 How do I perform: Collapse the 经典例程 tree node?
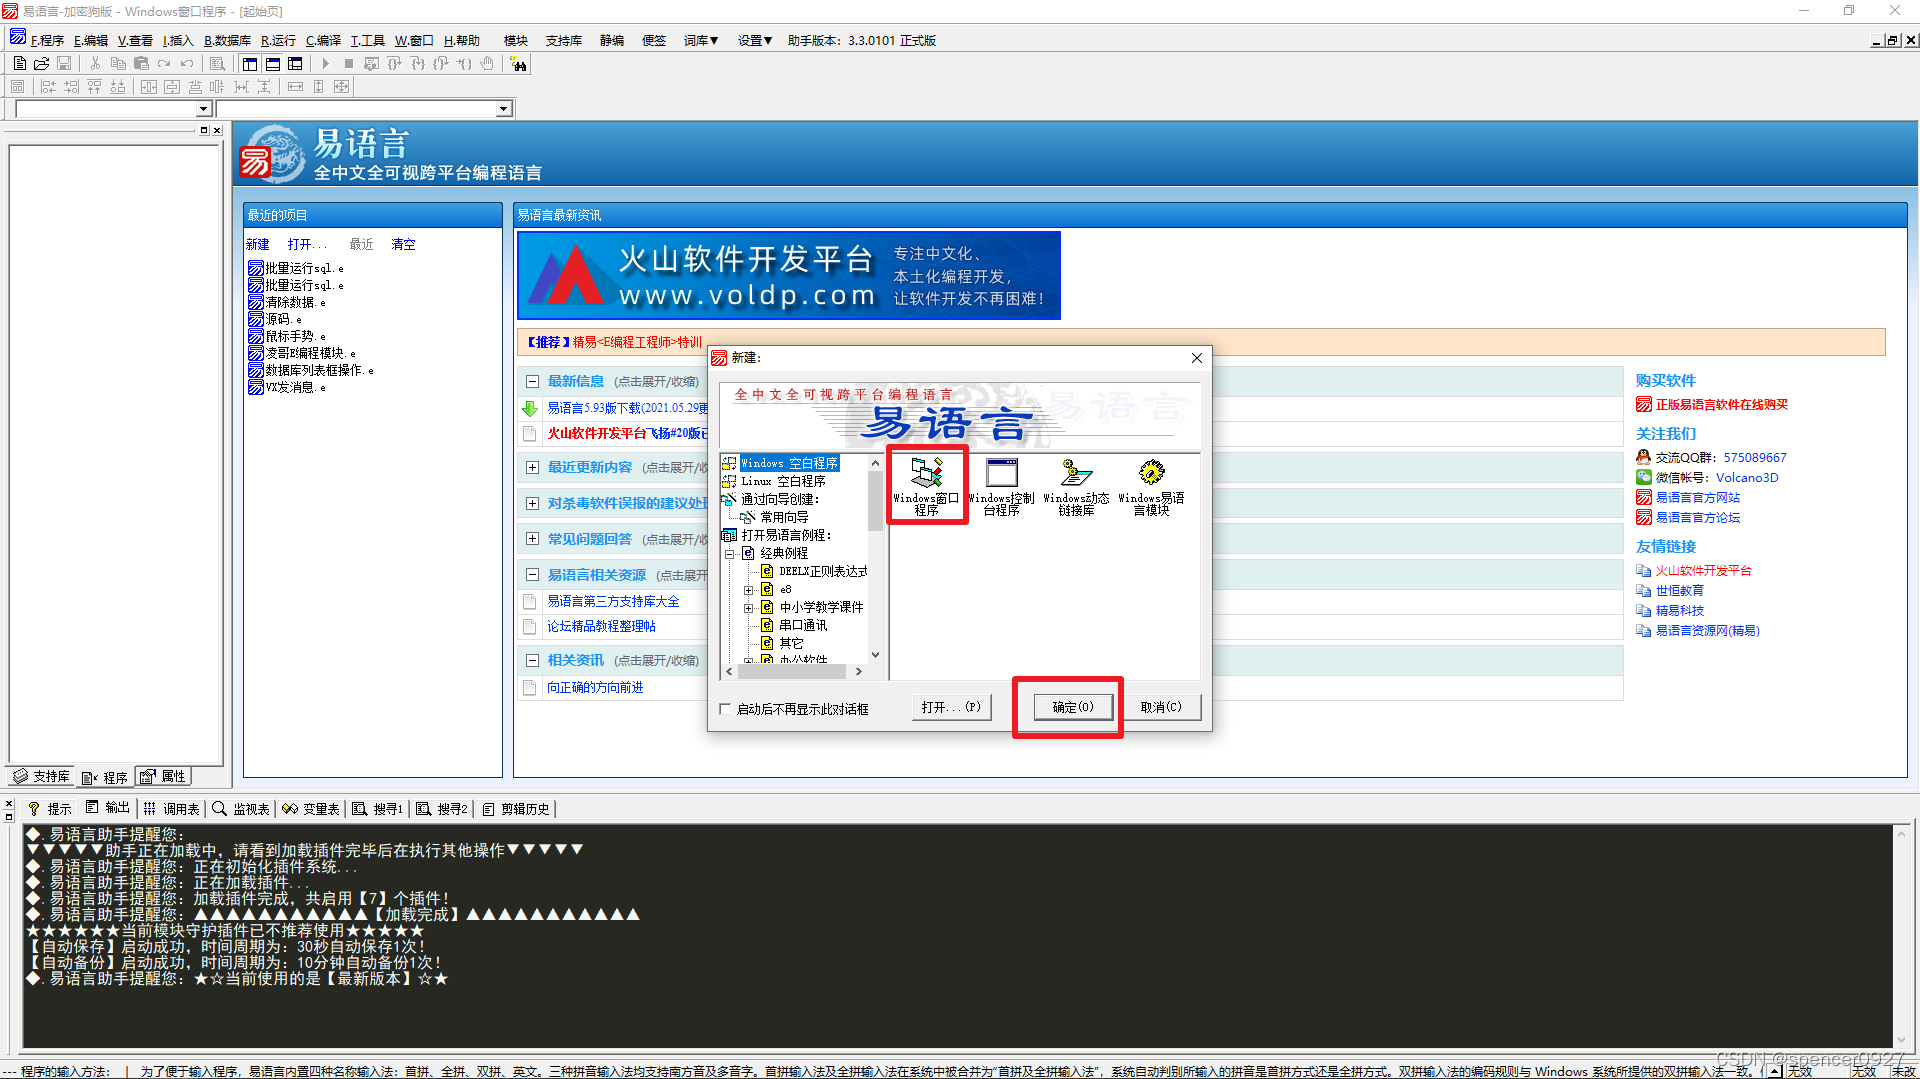click(729, 553)
